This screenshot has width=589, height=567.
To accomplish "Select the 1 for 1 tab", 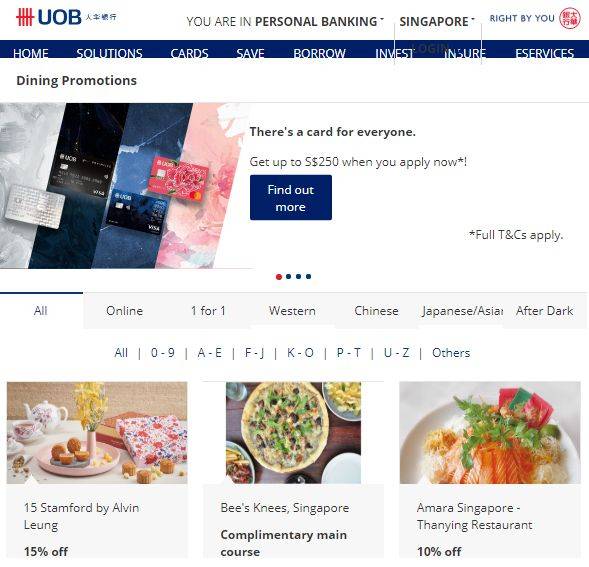I will [208, 311].
